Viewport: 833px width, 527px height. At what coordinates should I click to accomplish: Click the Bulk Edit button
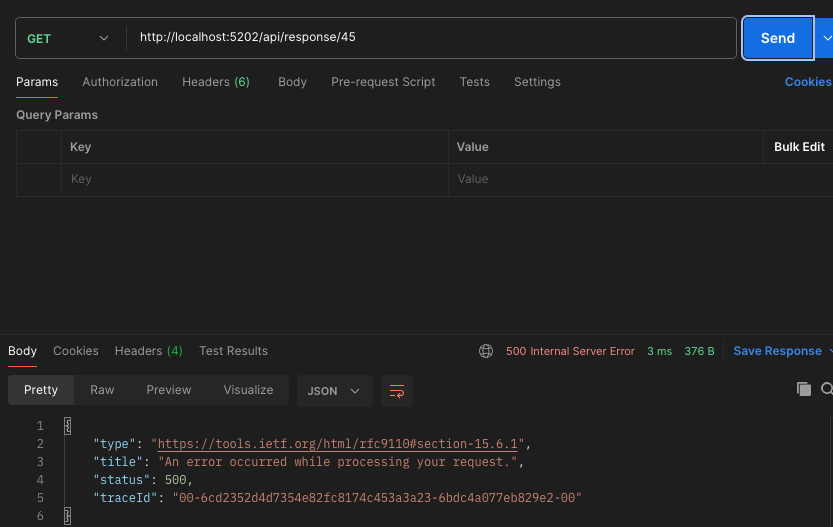[799, 147]
